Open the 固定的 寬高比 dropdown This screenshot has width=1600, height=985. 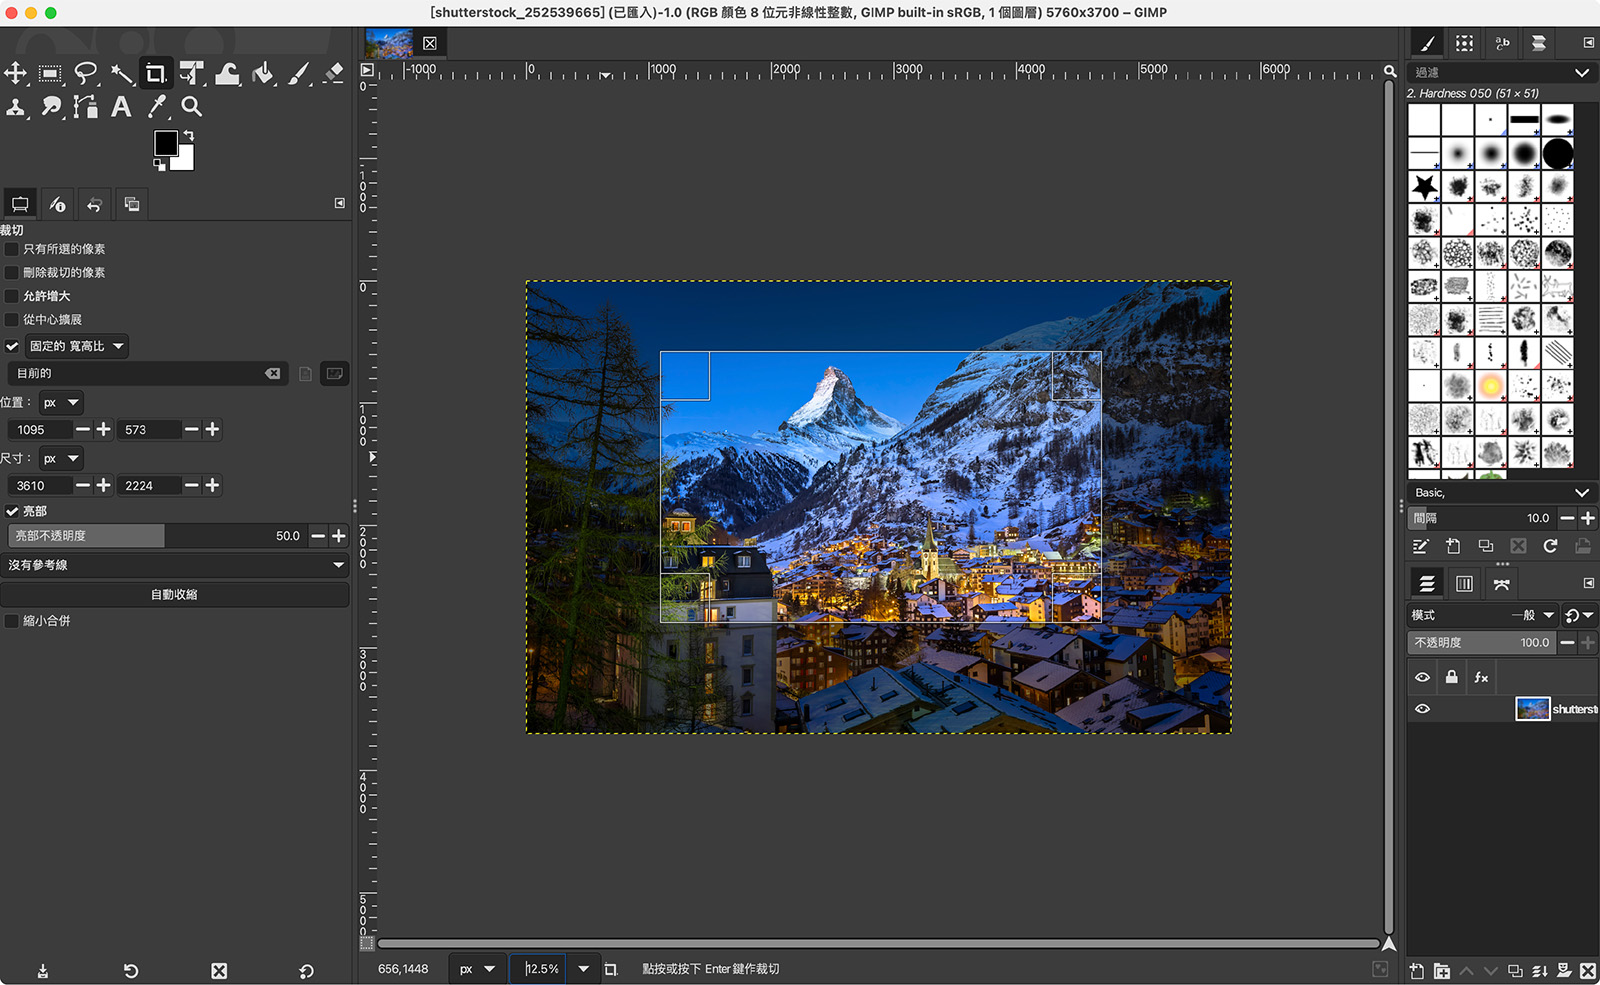(77, 346)
